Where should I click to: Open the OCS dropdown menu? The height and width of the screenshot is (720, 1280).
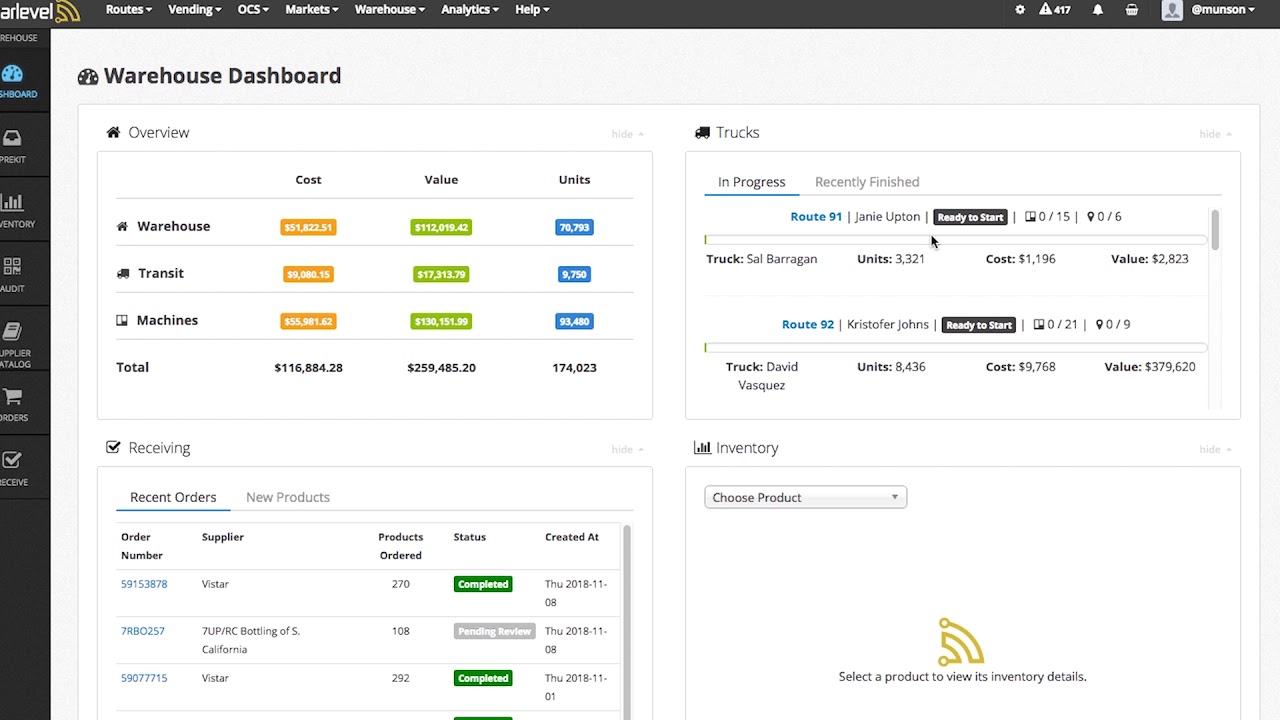pos(253,10)
